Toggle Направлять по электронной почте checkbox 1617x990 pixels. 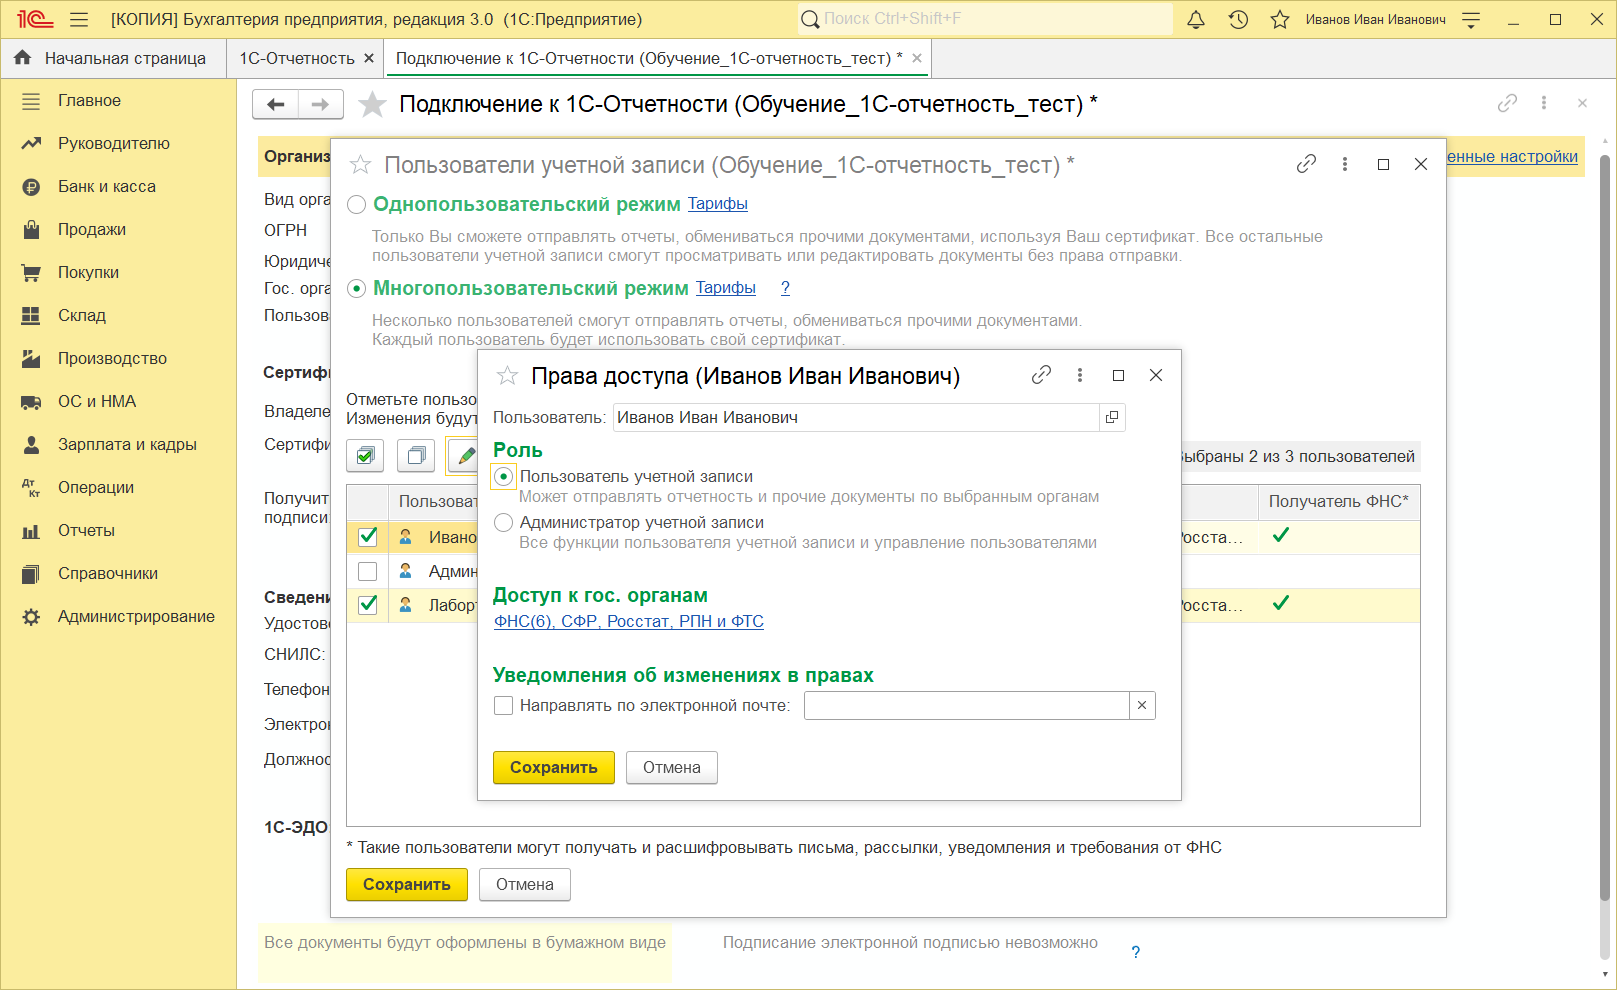click(x=504, y=706)
